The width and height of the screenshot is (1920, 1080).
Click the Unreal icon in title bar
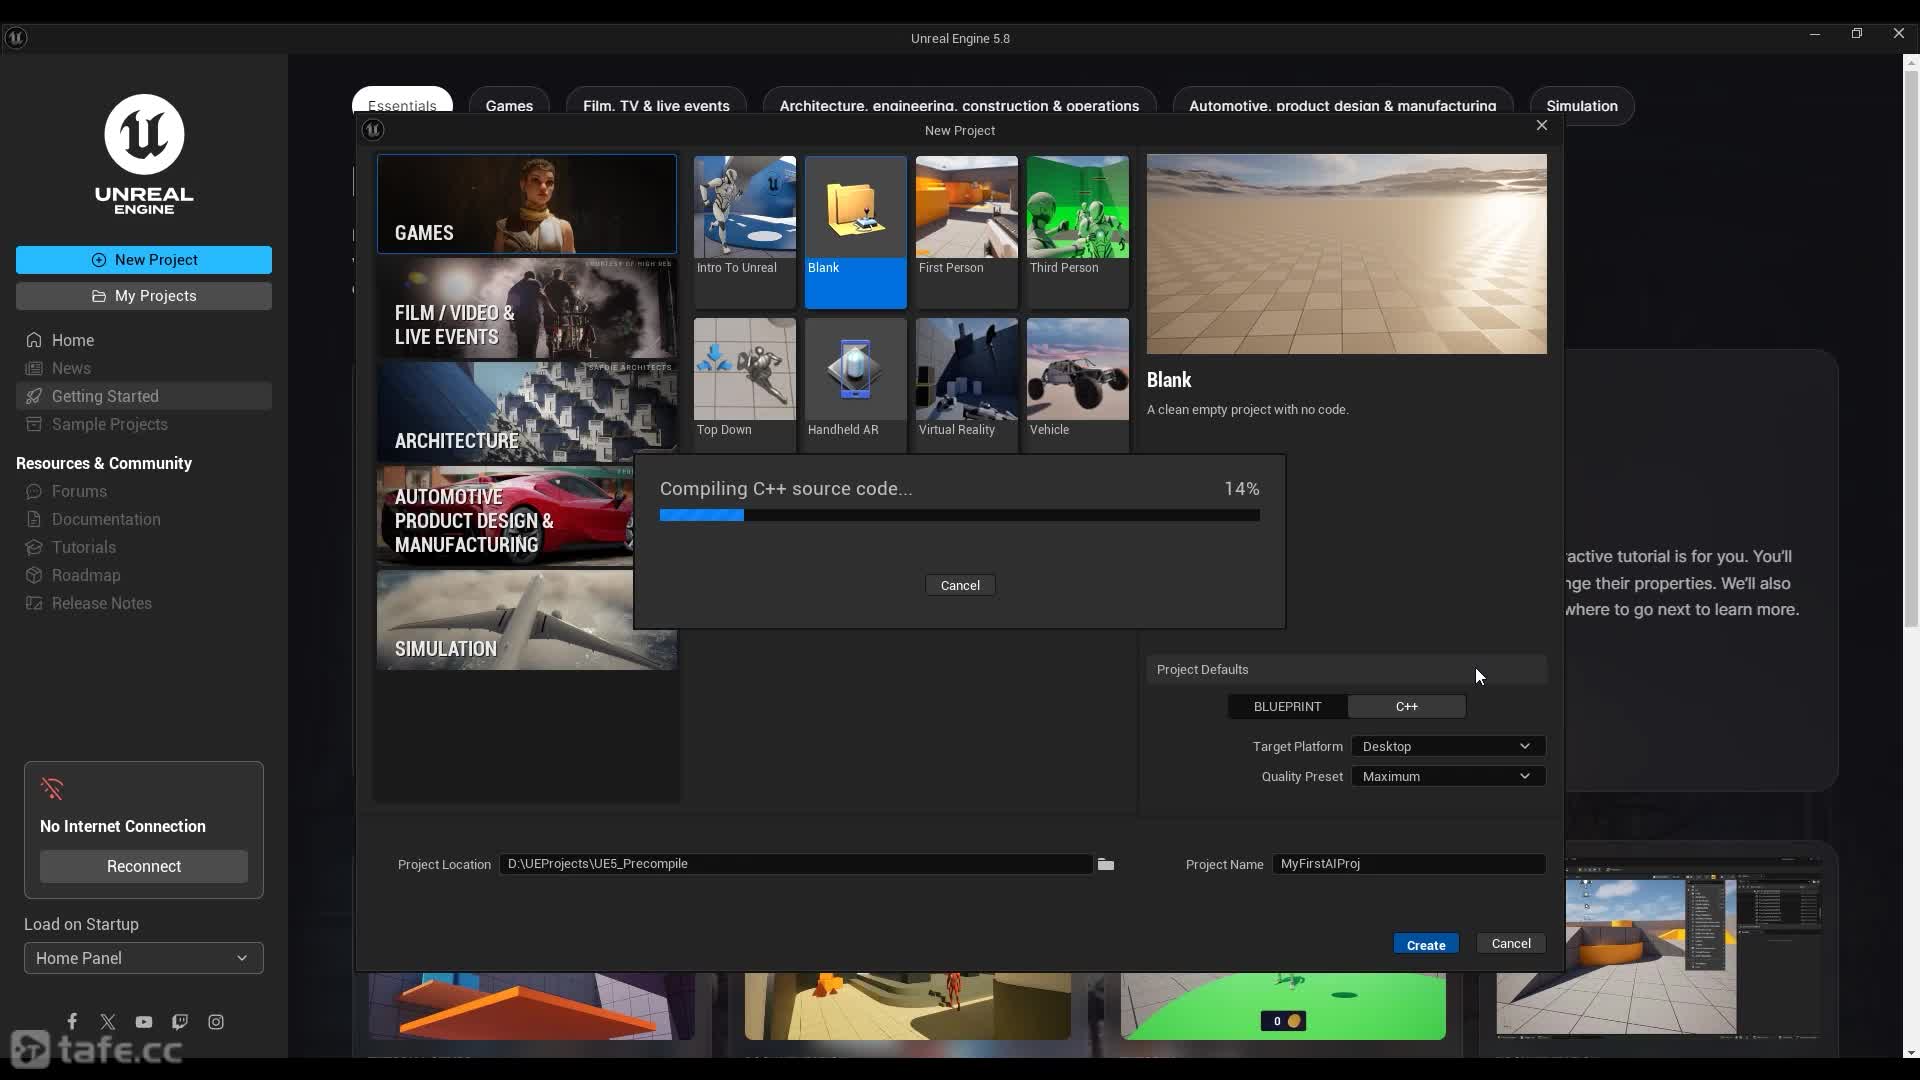(x=16, y=38)
